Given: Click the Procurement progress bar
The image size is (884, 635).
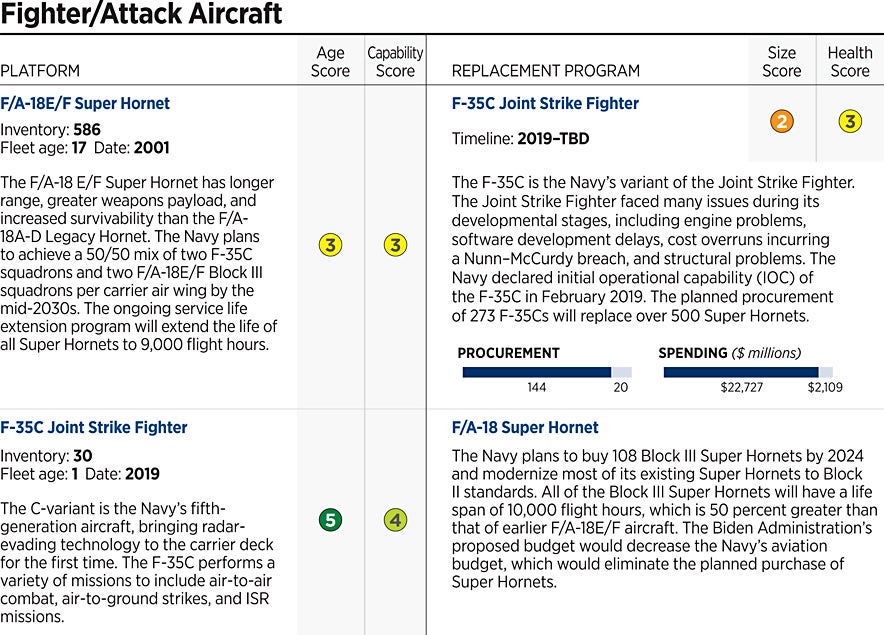Looking at the screenshot, I should [546, 372].
